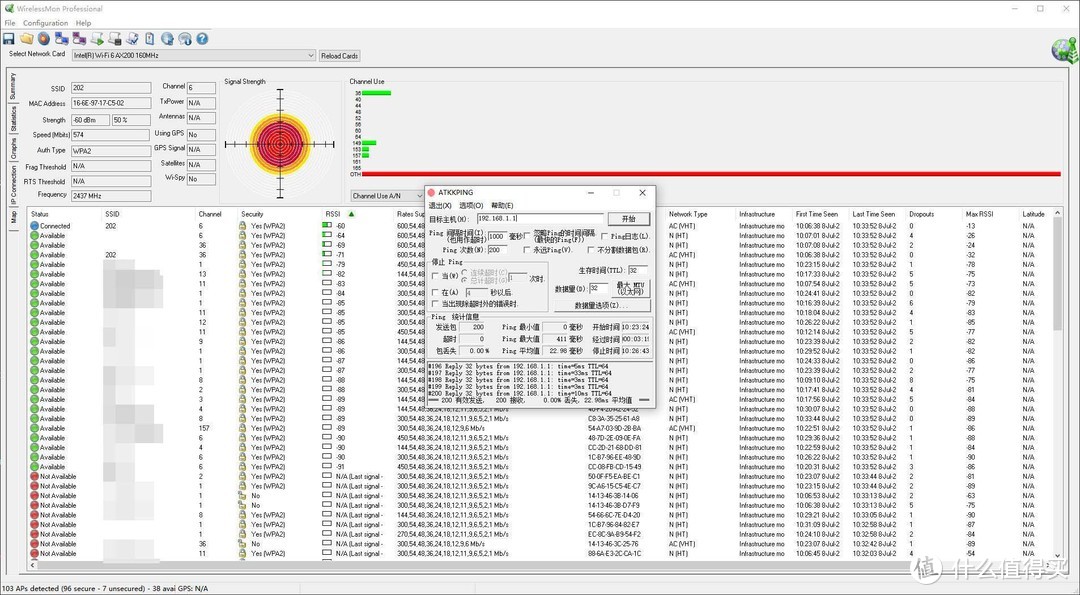Image resolution: width=1080 pixels, height=595 pixels.
Task: Open the ATKKPING 退出(X) menu
Action: click(440, 206)
